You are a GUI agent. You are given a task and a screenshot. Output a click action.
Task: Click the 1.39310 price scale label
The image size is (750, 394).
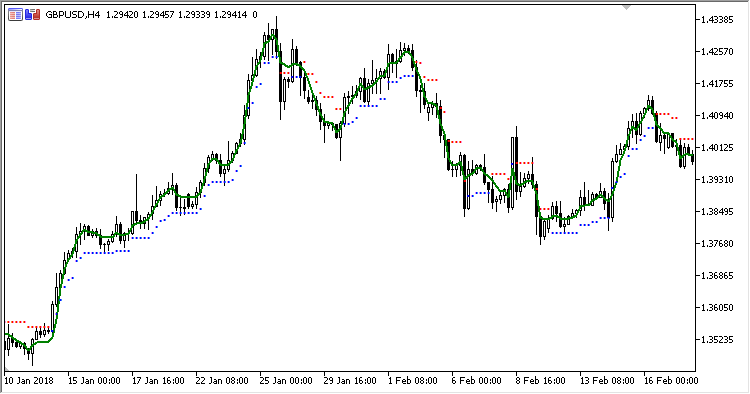click(x=717, y=180)
